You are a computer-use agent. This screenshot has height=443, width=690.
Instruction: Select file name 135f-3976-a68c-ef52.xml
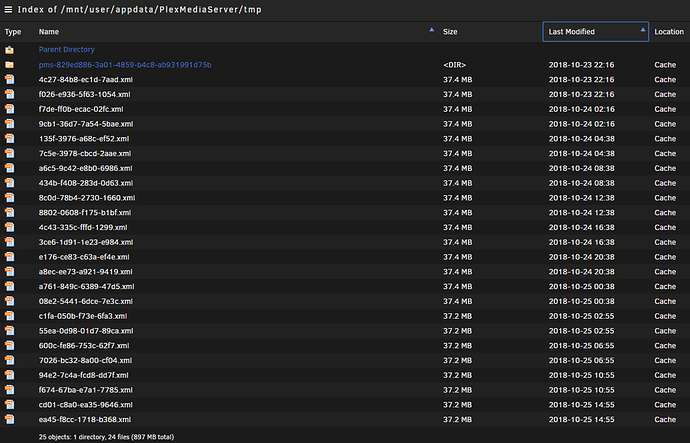pos(84,139)
